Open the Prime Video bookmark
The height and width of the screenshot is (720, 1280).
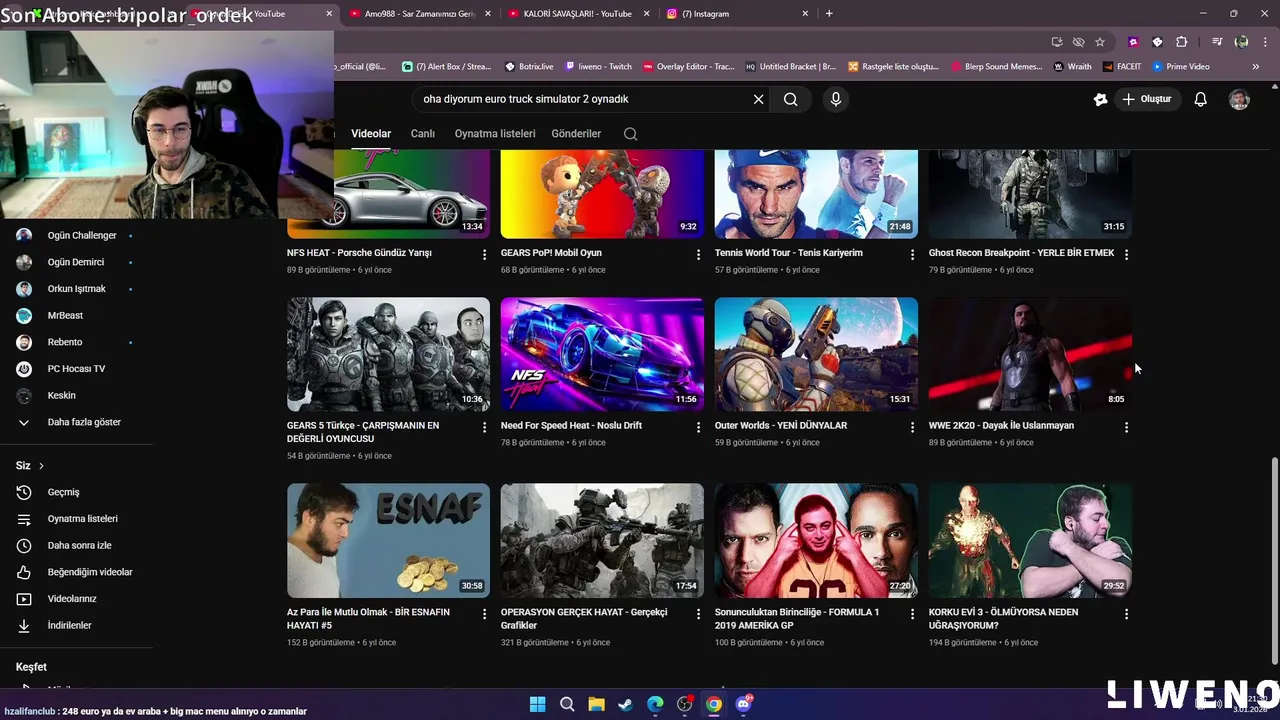(x=1181, y=67)
